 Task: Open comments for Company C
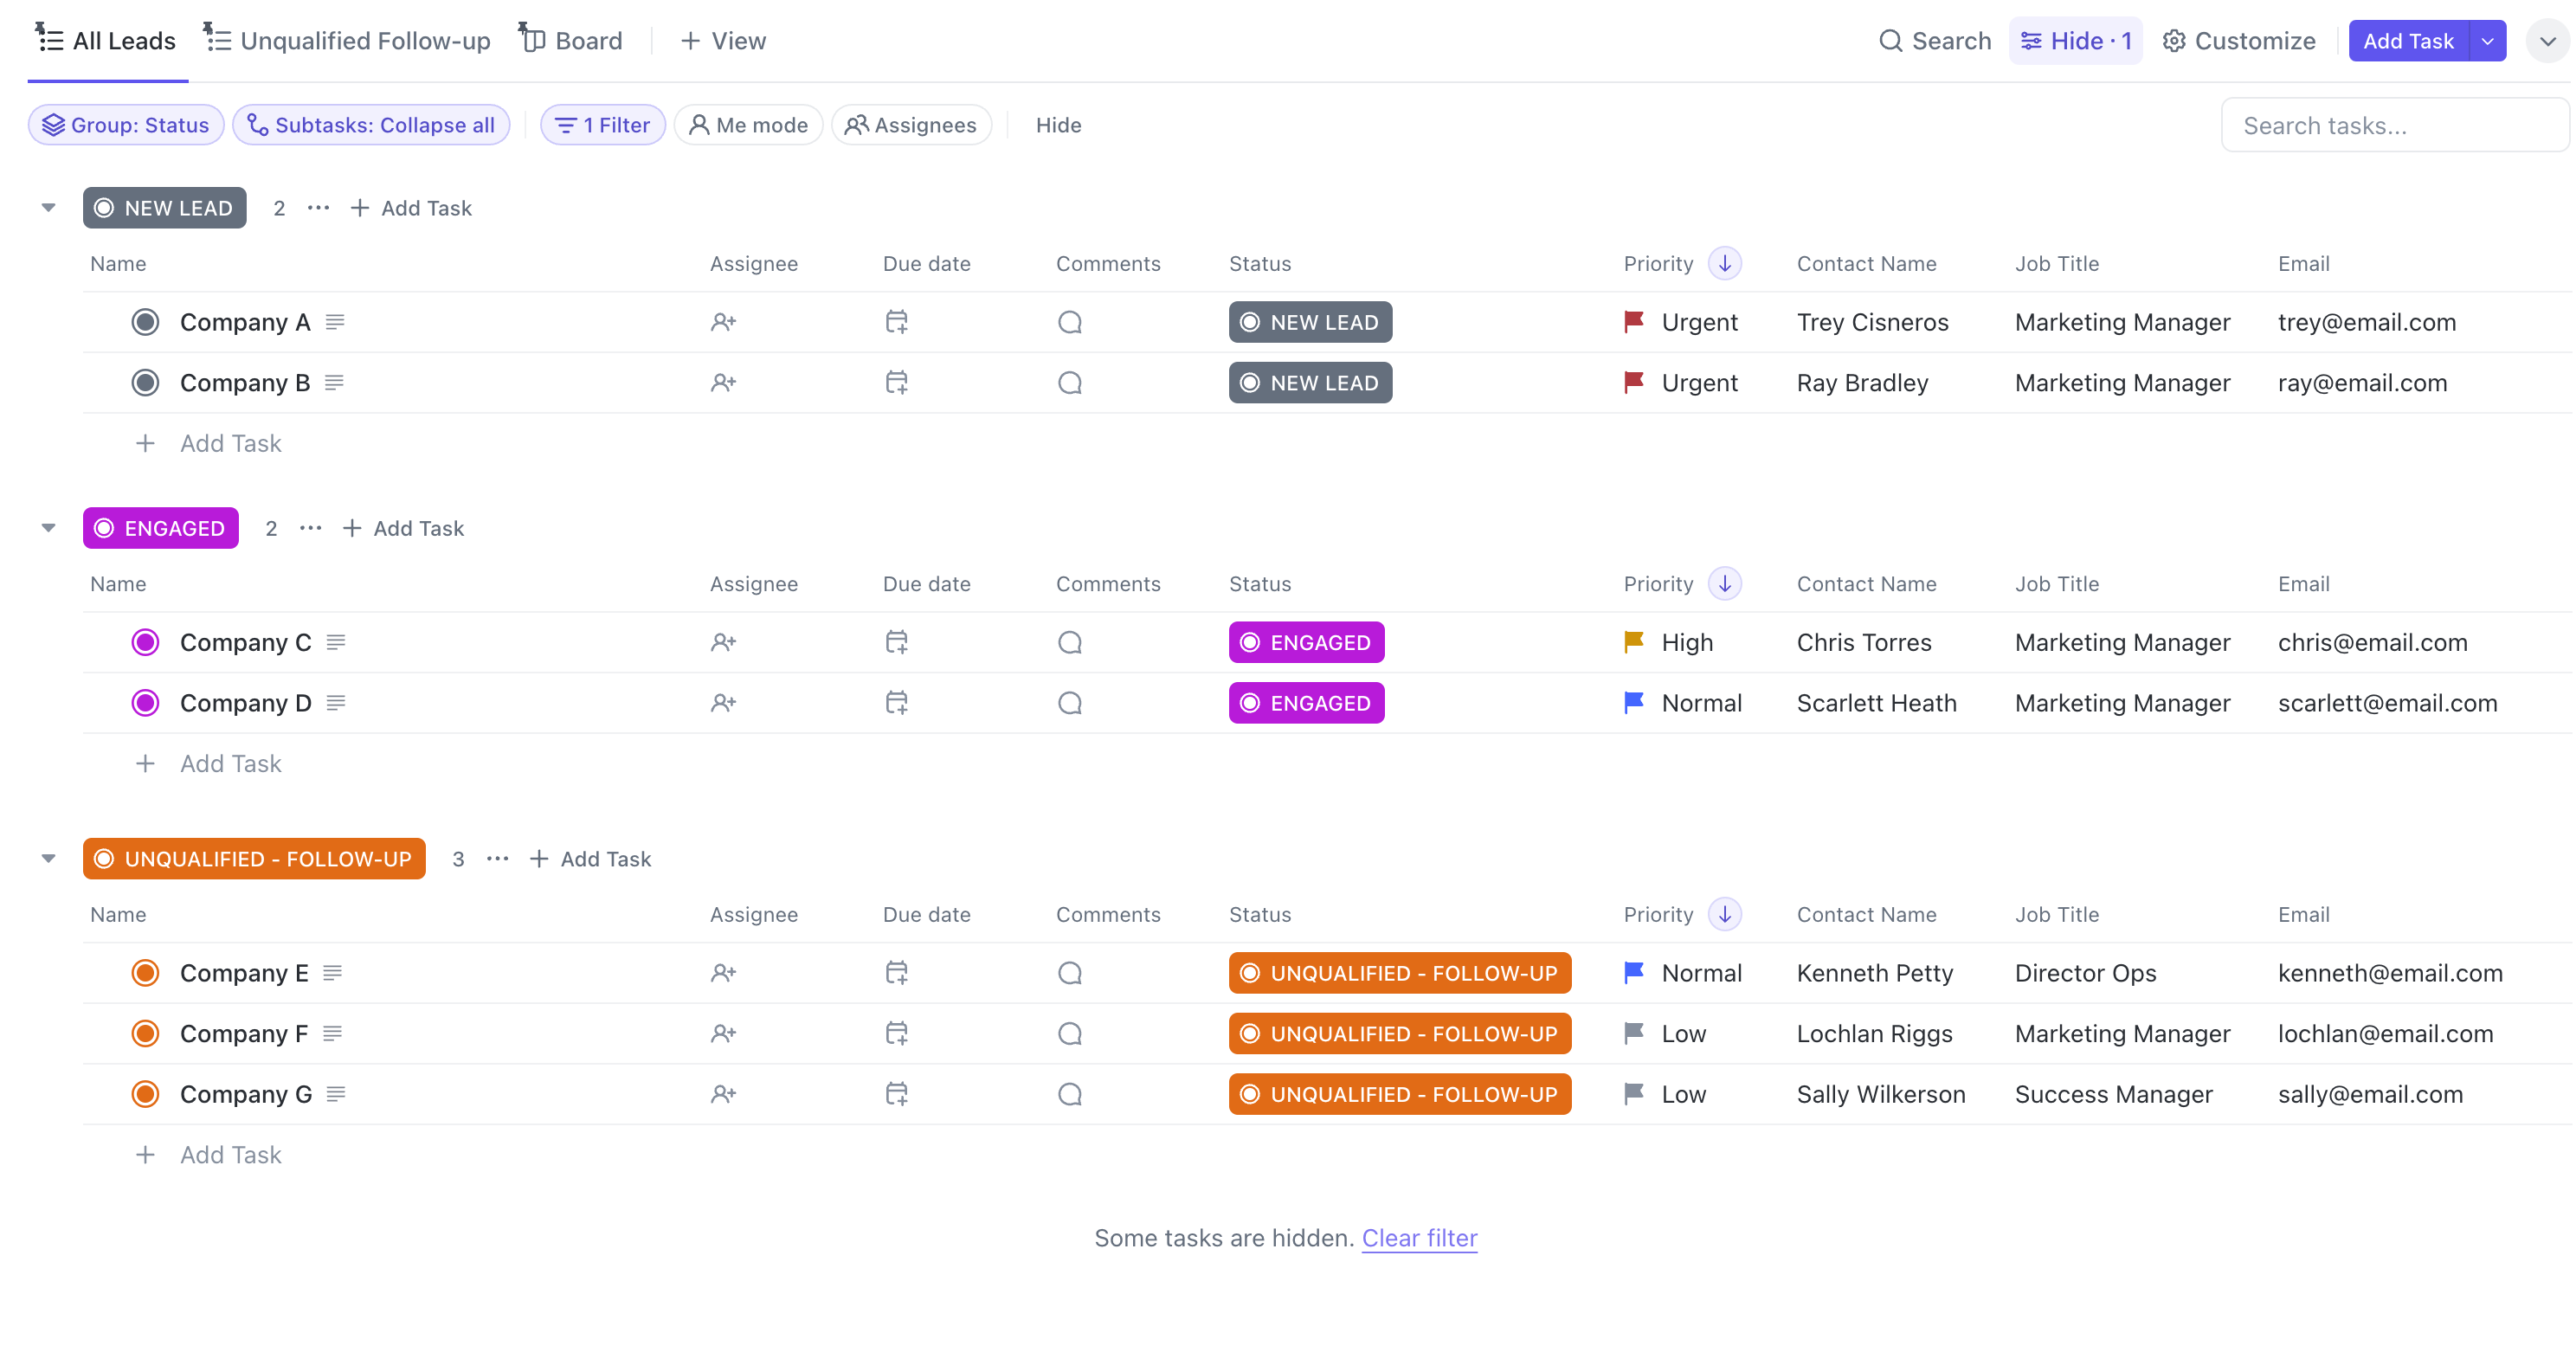[x=1068, y=642]
